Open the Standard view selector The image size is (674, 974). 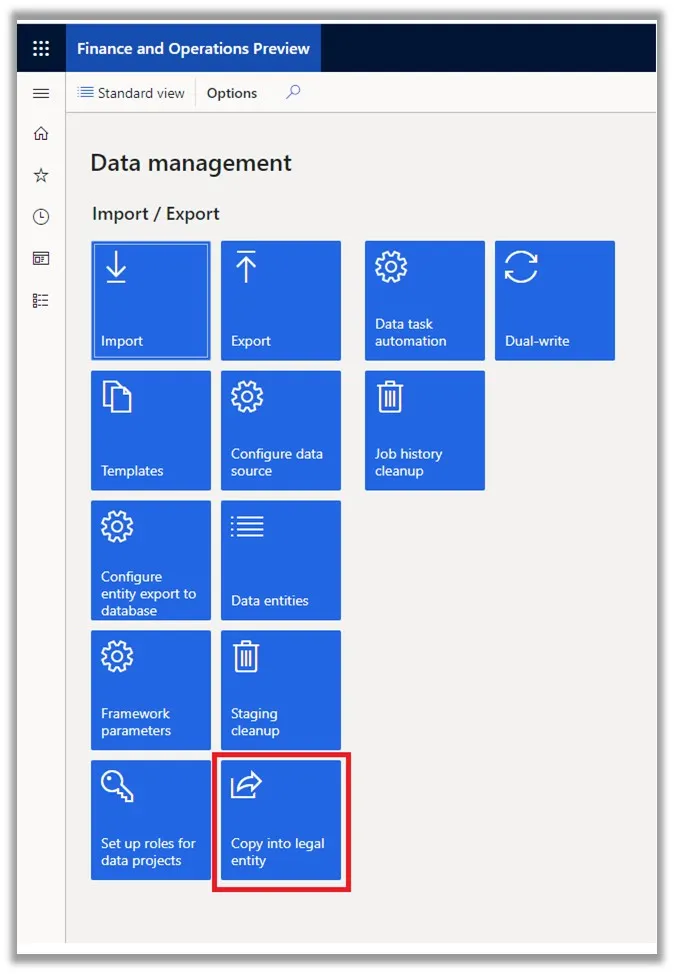coord(131,93)
